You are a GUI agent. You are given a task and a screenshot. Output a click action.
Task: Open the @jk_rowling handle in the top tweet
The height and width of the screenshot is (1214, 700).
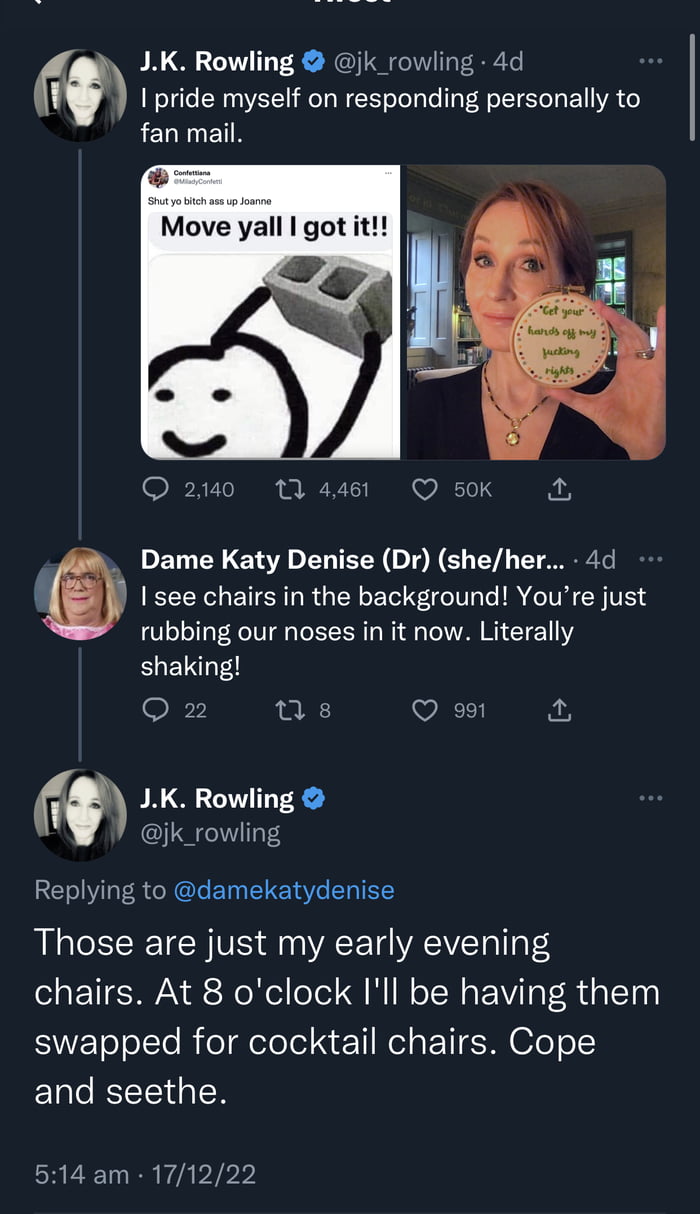coord(402,62)
